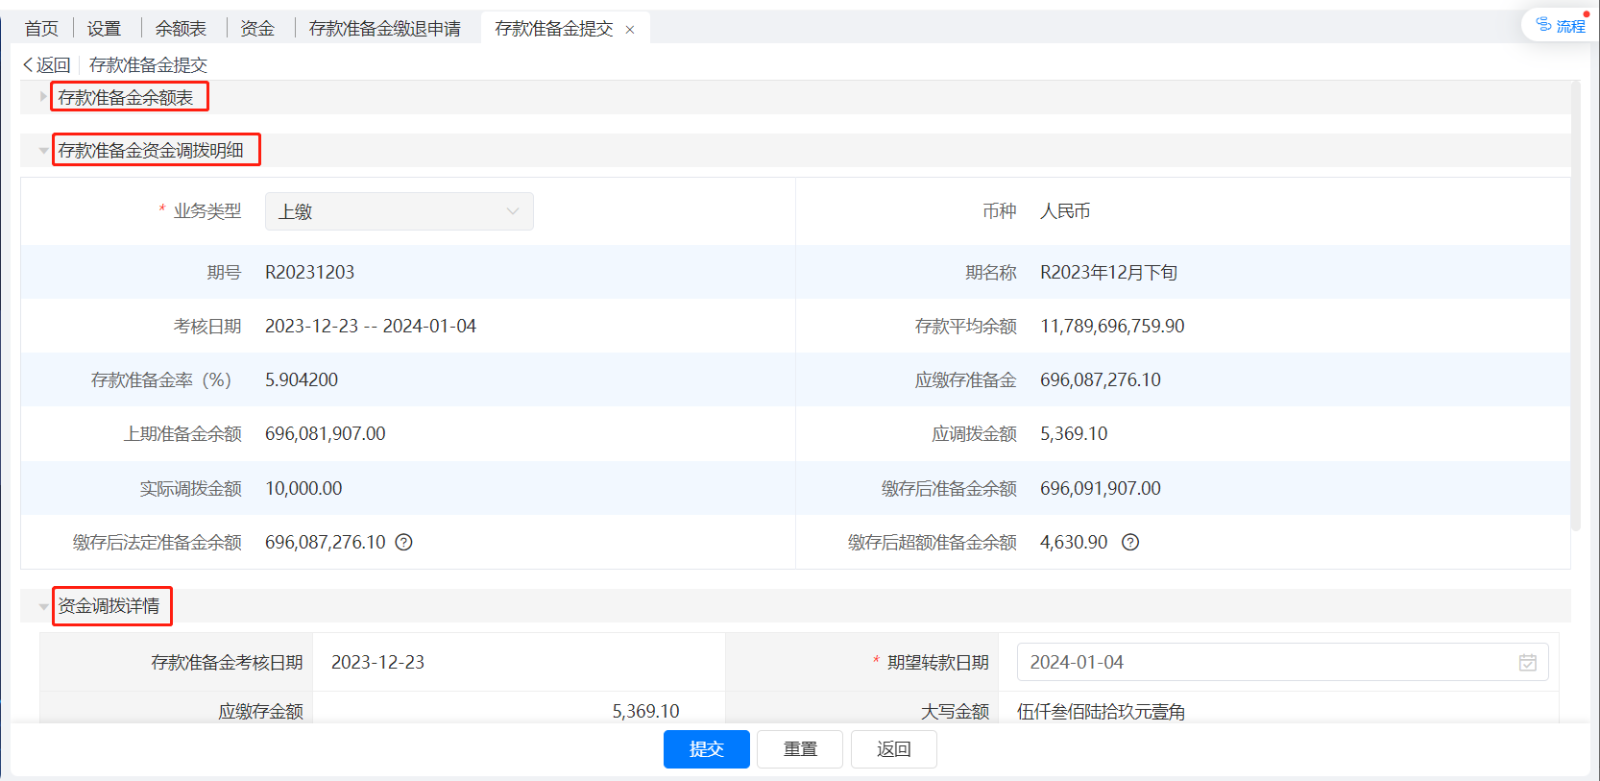Click the 重置 button
This screenshot has height=781, width=1600.
click(x=799, y=749)
